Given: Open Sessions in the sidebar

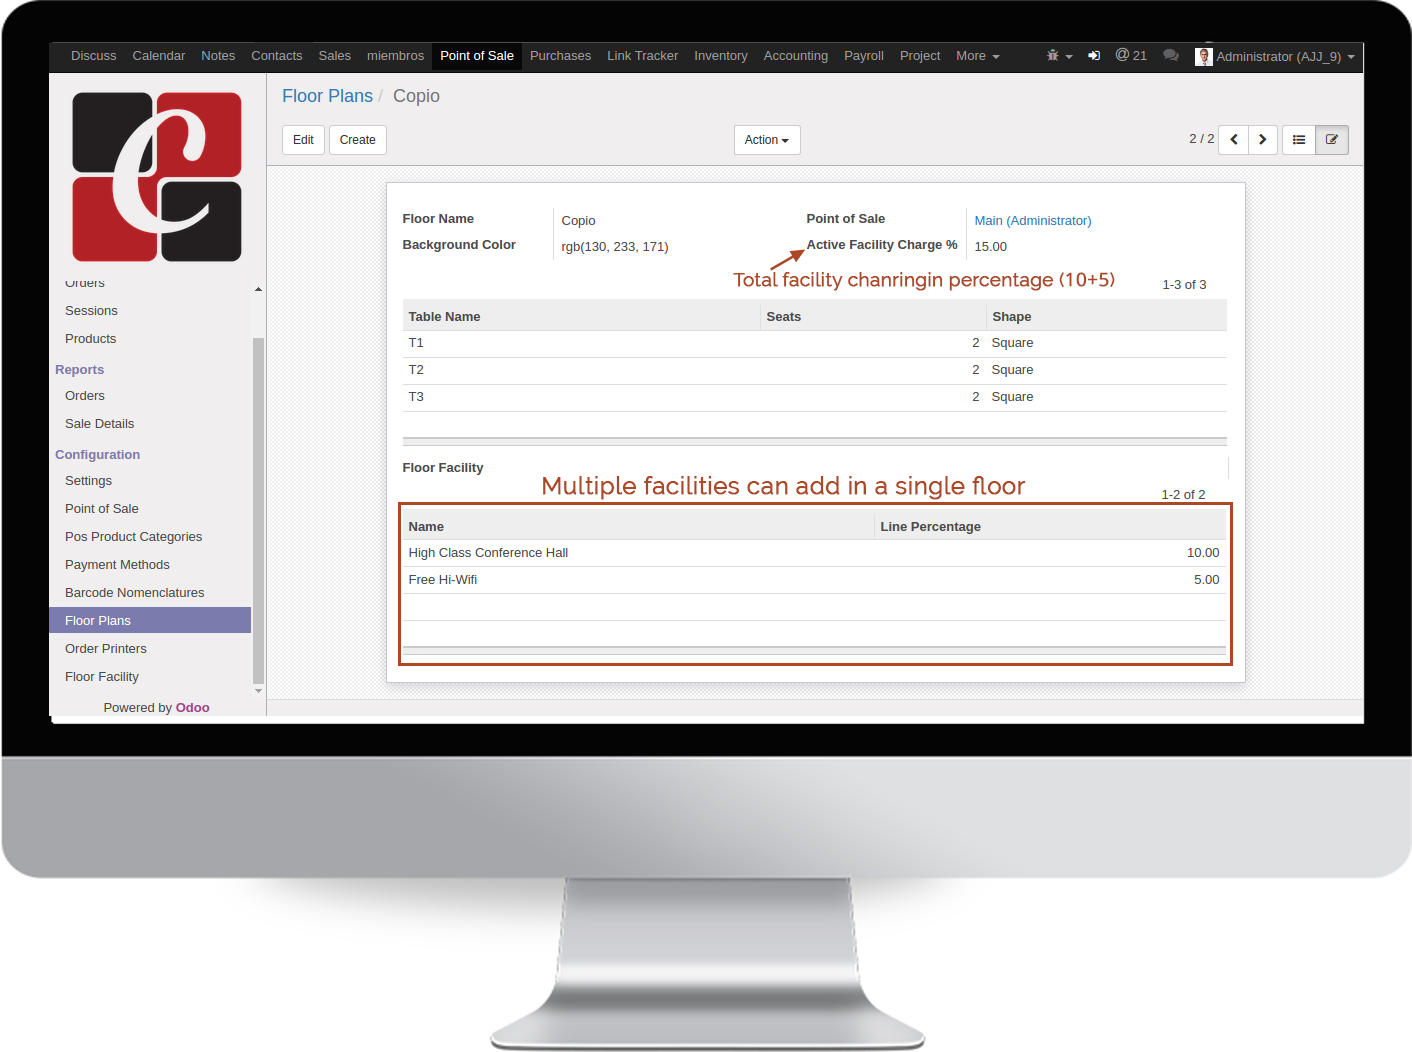Looking at the screenshot, I should pos(91,311).
